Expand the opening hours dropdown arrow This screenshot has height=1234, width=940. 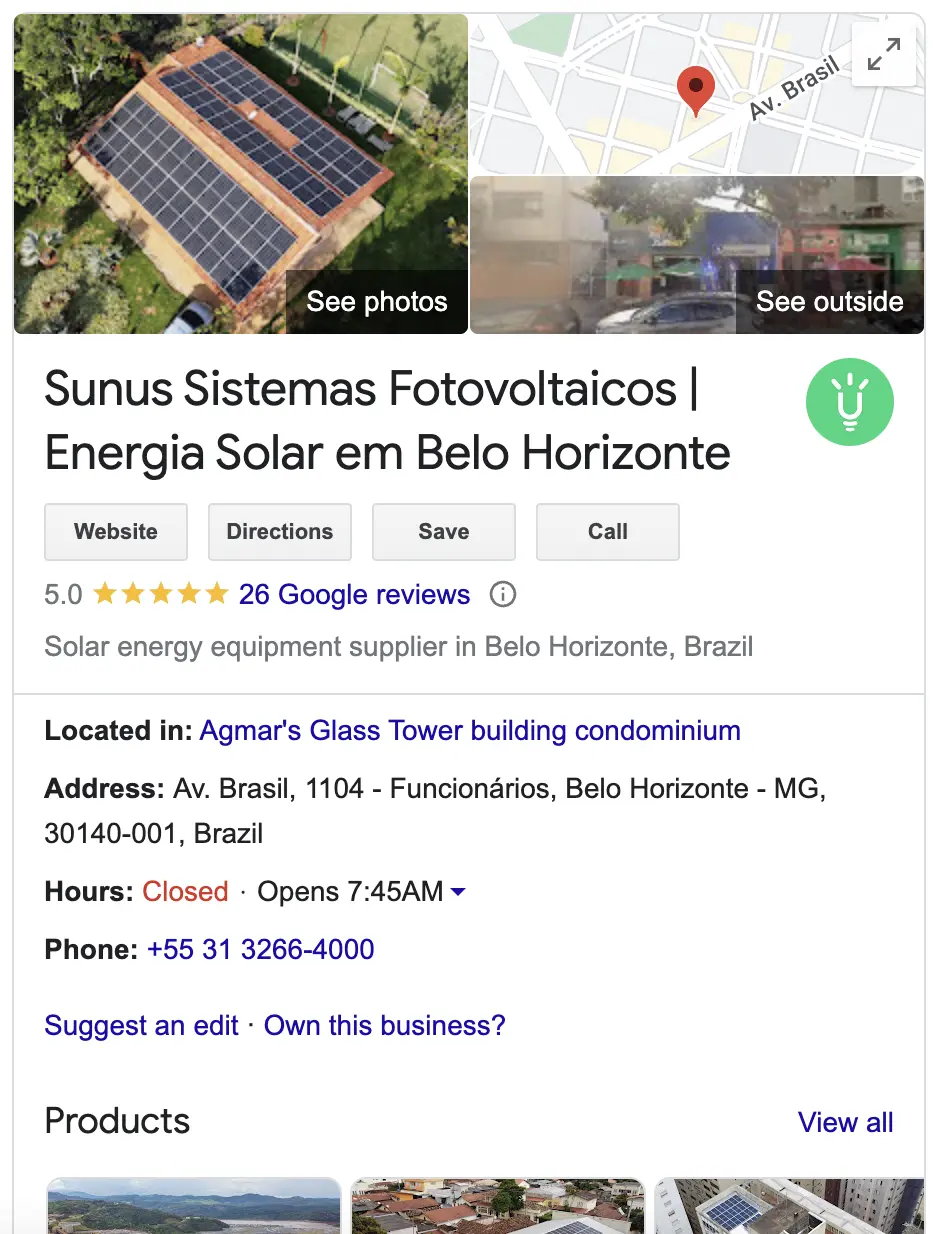pos(458,891)
